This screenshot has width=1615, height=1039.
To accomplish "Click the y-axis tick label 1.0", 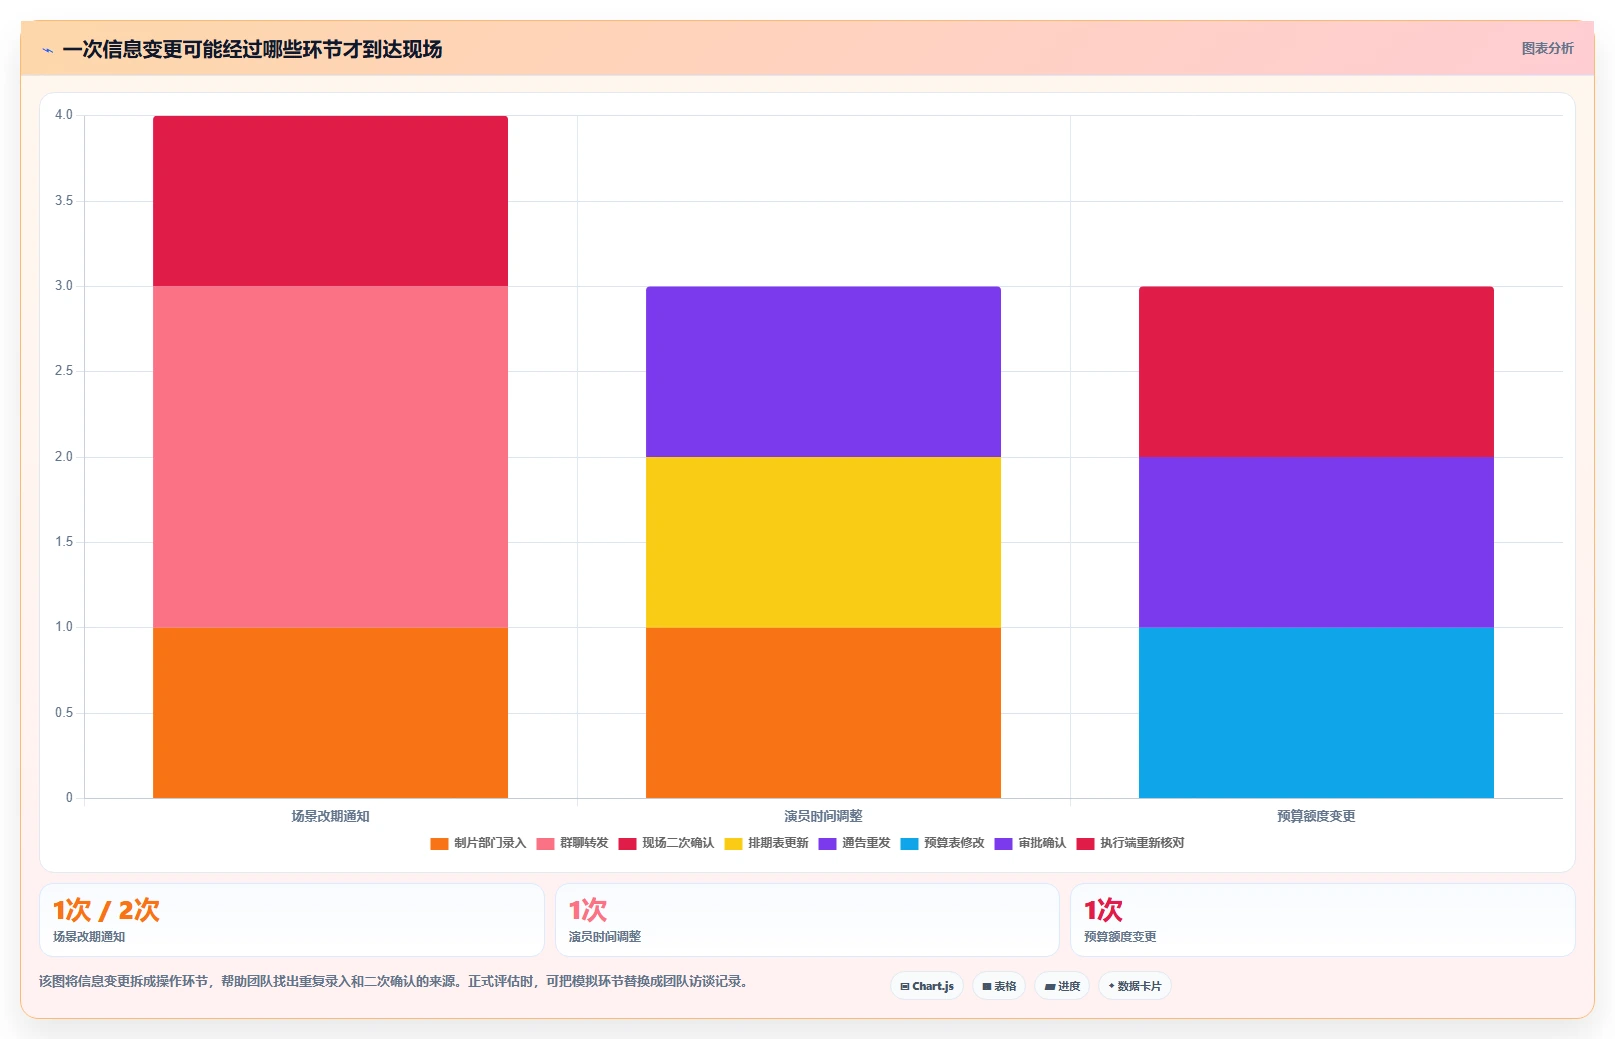I will tap(64, 627).
